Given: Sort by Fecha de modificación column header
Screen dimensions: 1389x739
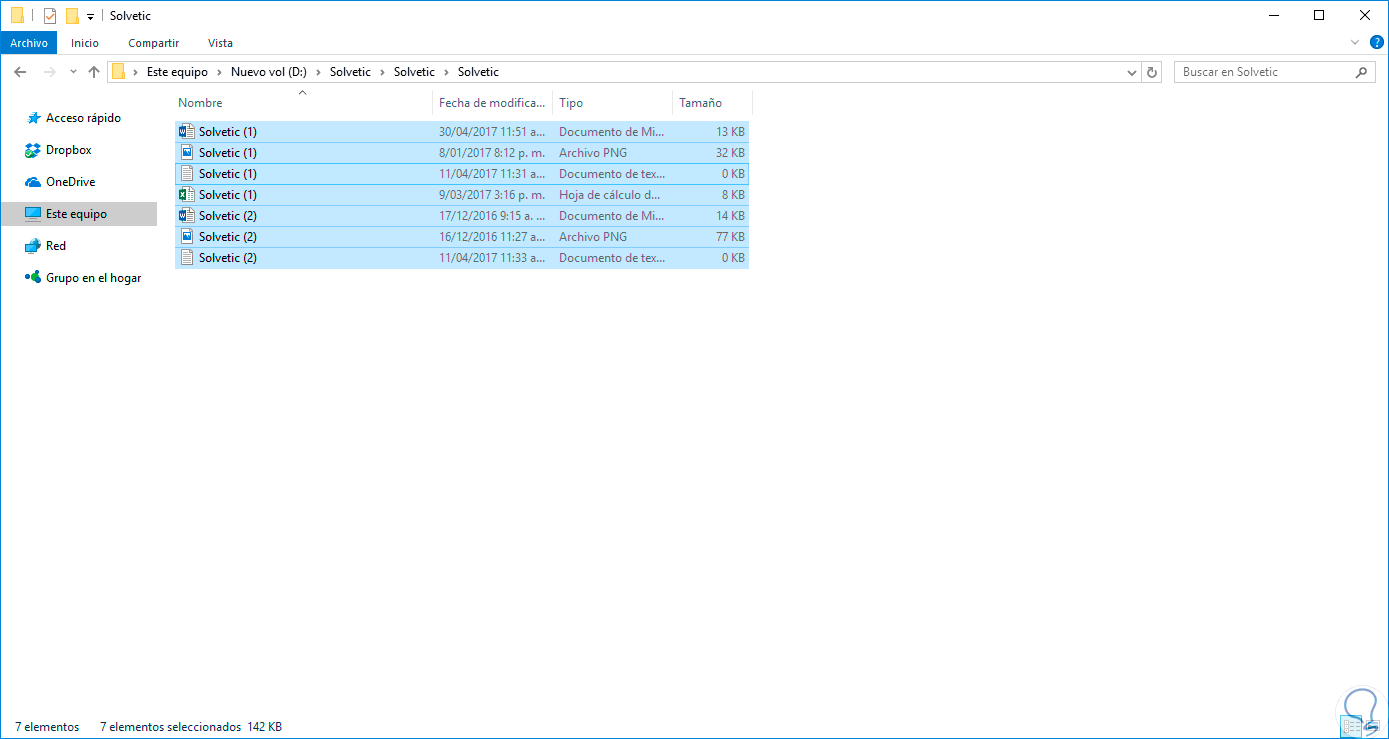Looking at the screenshot, I should click(x=494, y=103).
